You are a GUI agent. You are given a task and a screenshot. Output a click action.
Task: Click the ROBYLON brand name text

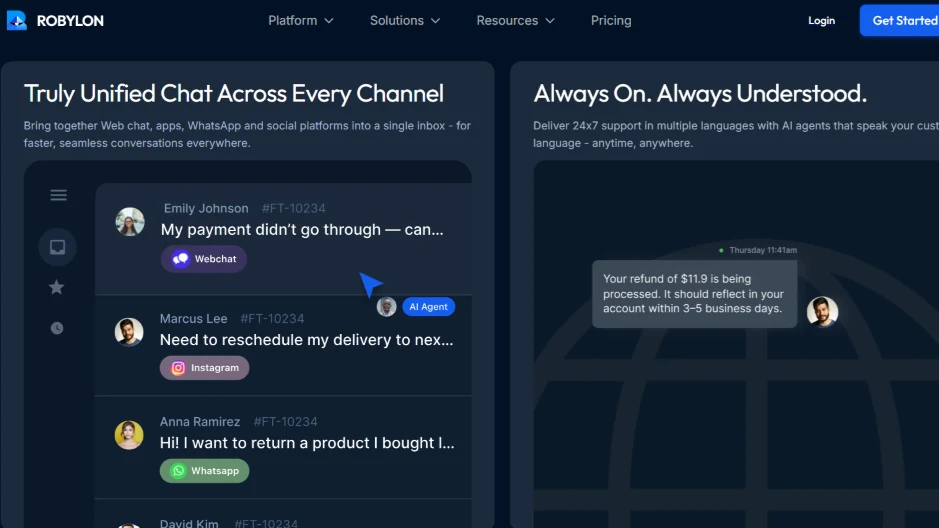[70, 20]
